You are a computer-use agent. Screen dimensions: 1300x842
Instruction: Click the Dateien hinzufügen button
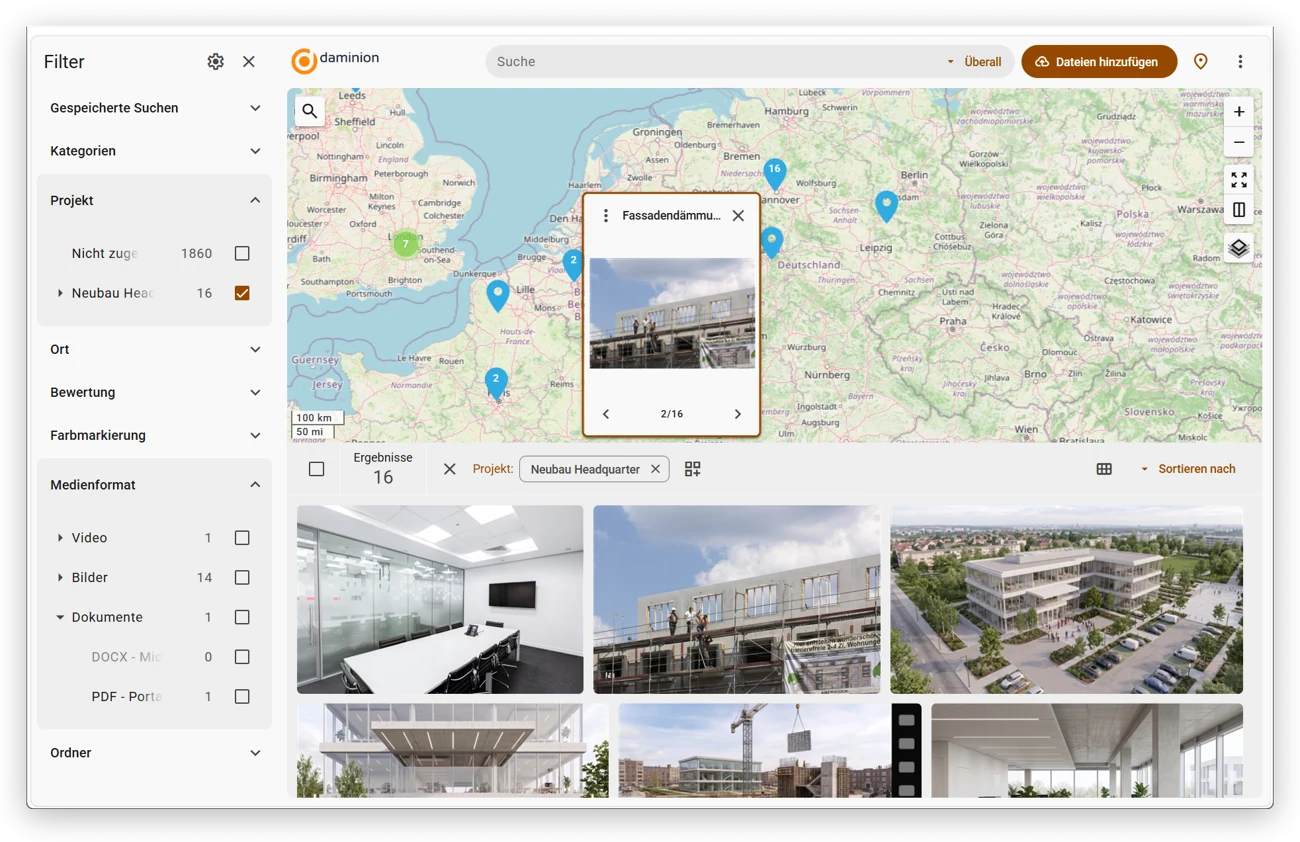(x=1097, y=62)
